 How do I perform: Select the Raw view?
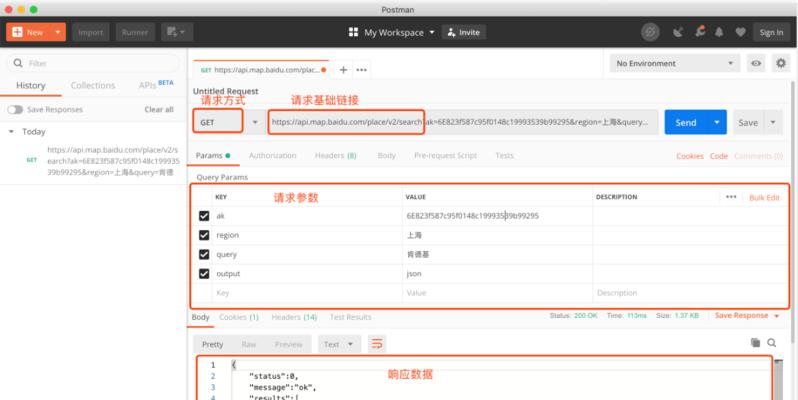(249, 345)
